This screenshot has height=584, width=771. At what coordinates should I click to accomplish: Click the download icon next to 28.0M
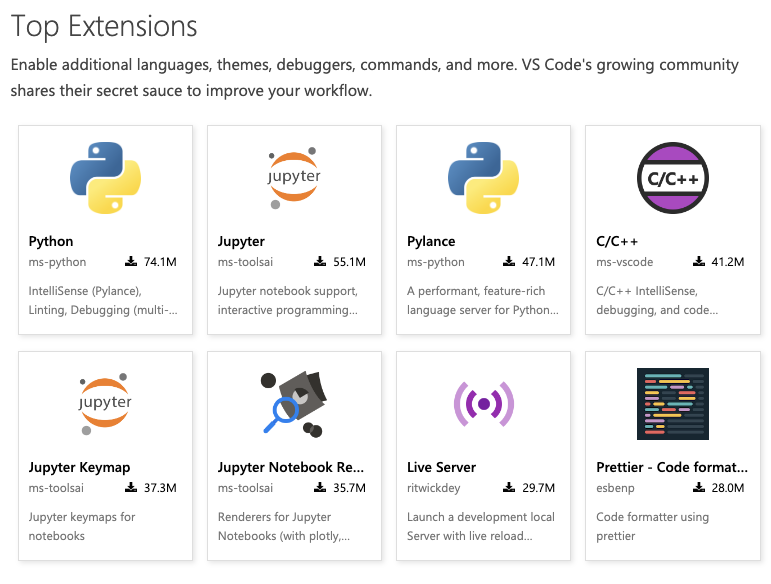tap(699, 487)
